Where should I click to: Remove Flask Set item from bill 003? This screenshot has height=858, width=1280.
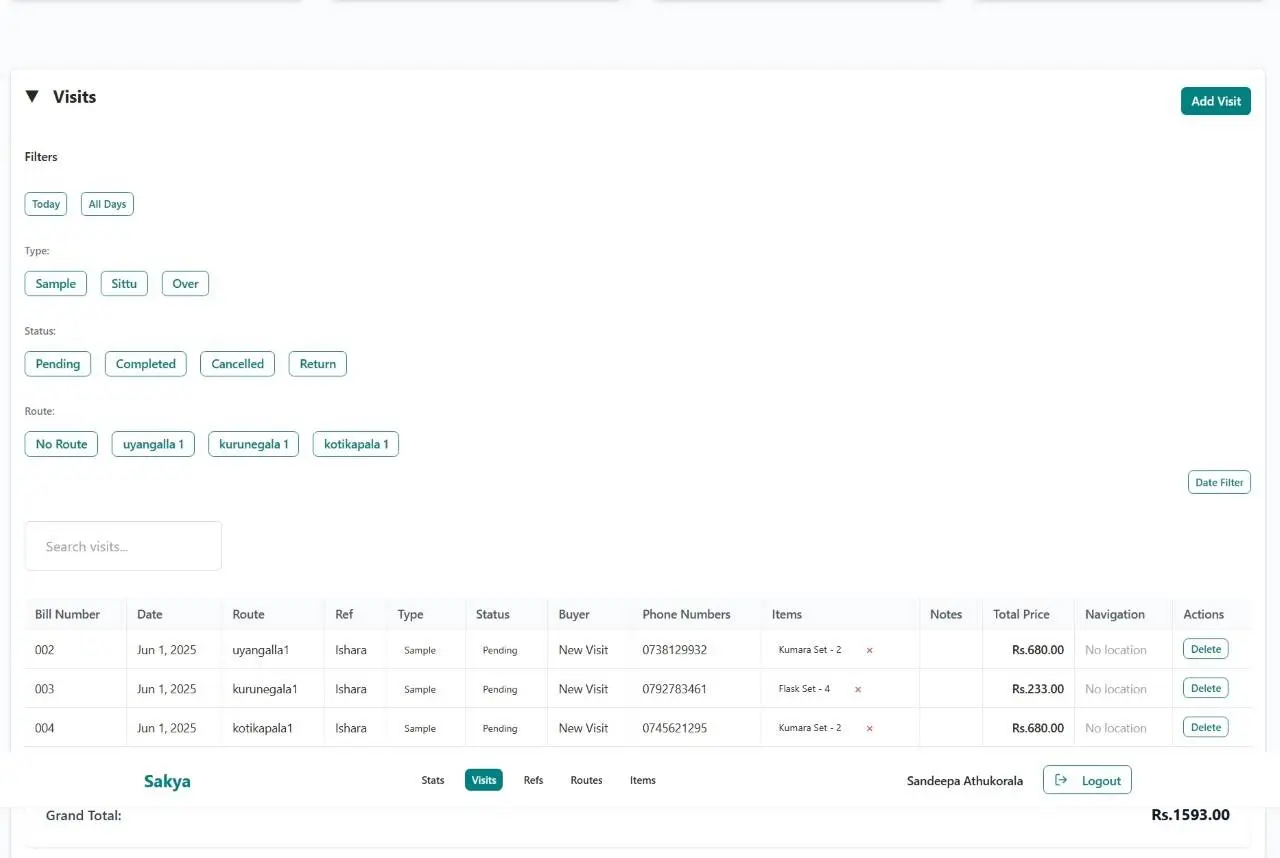(858, 689)
